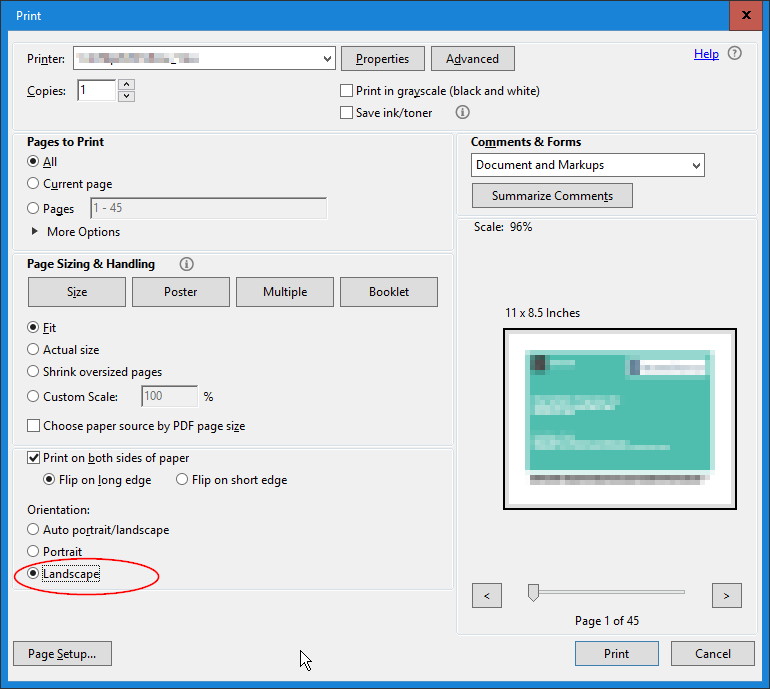Expand More Options disclosure triangle

pos(34,231)
